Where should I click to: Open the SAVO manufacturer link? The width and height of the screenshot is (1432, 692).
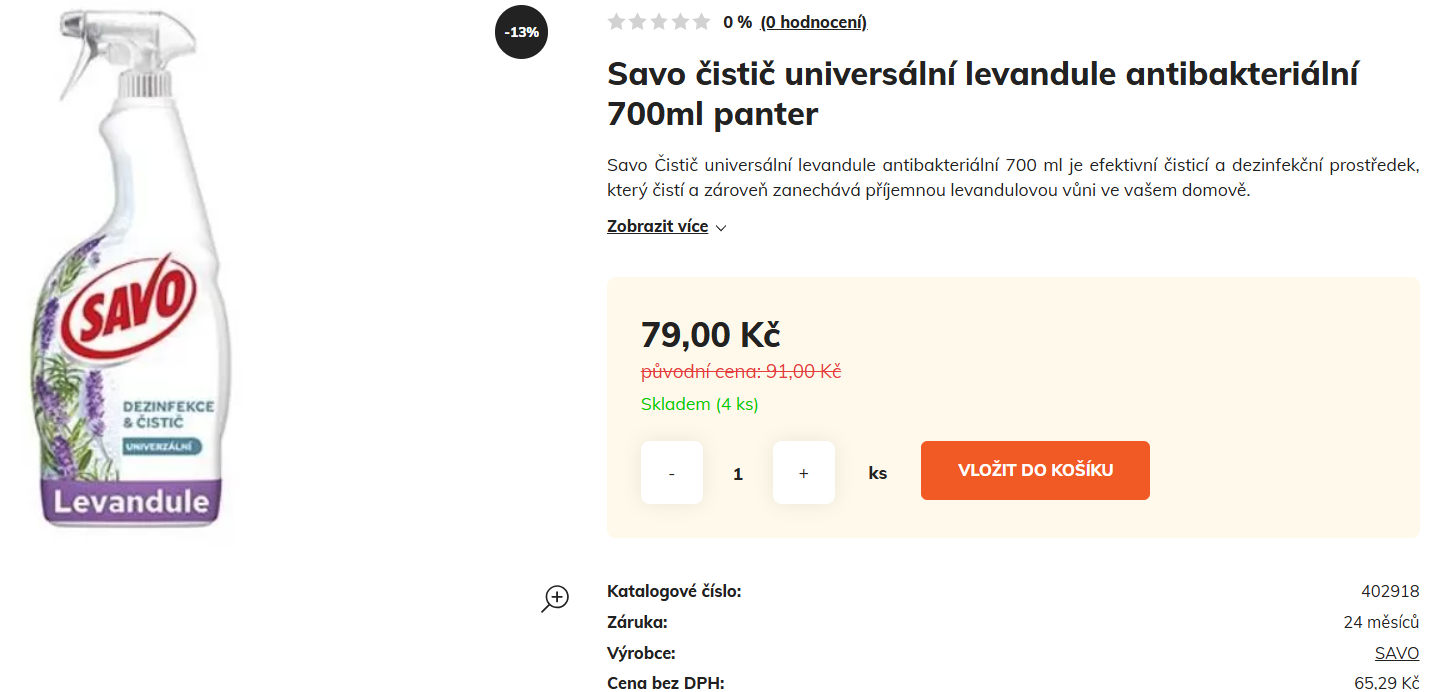point(1396,653)
